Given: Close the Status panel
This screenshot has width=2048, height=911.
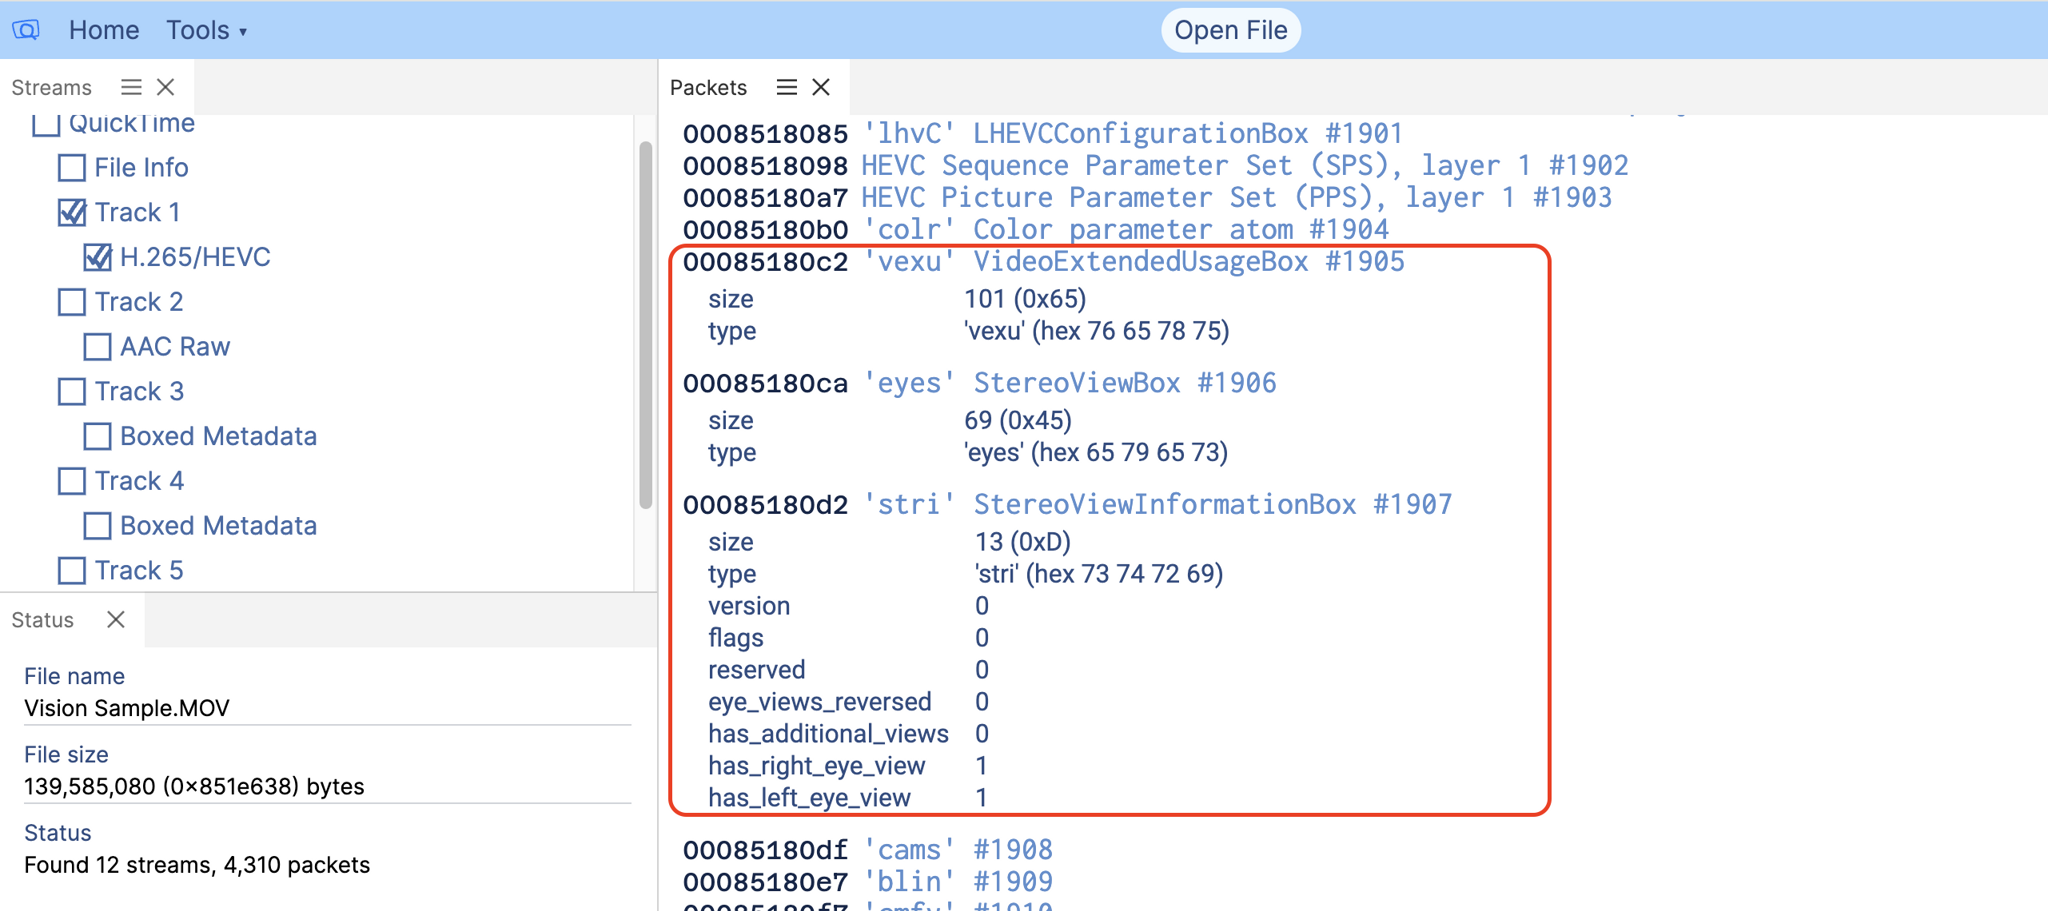Looking at the screenshot, I should pos(116,619).
